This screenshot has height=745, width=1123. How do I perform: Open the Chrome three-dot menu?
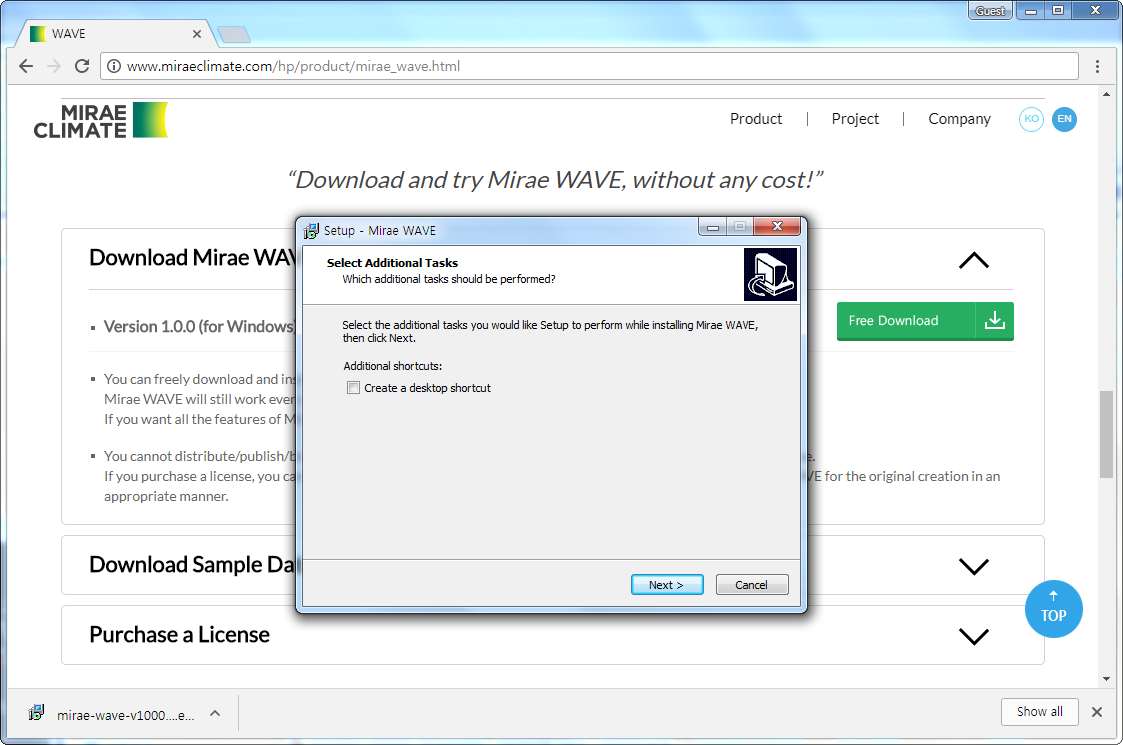(x=1097, y=66)
